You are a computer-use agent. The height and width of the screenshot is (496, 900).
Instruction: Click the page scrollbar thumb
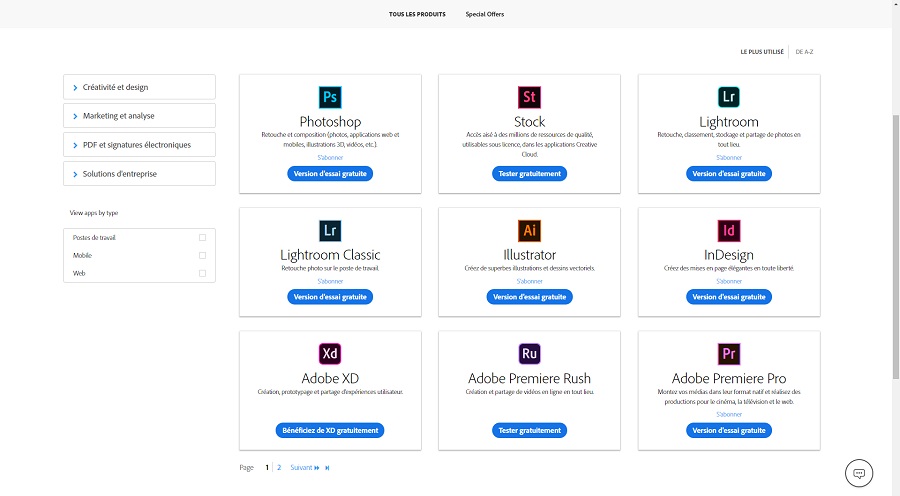click(895, 247)
